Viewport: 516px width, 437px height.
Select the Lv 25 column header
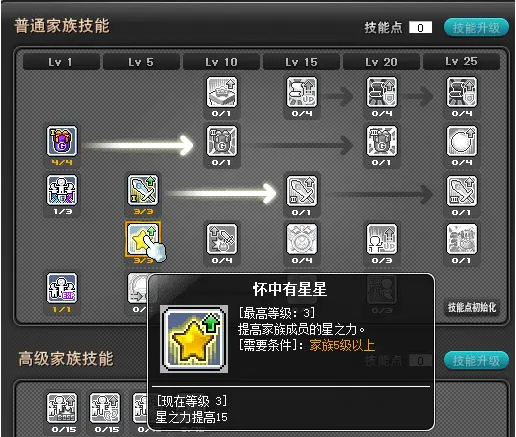461,62
